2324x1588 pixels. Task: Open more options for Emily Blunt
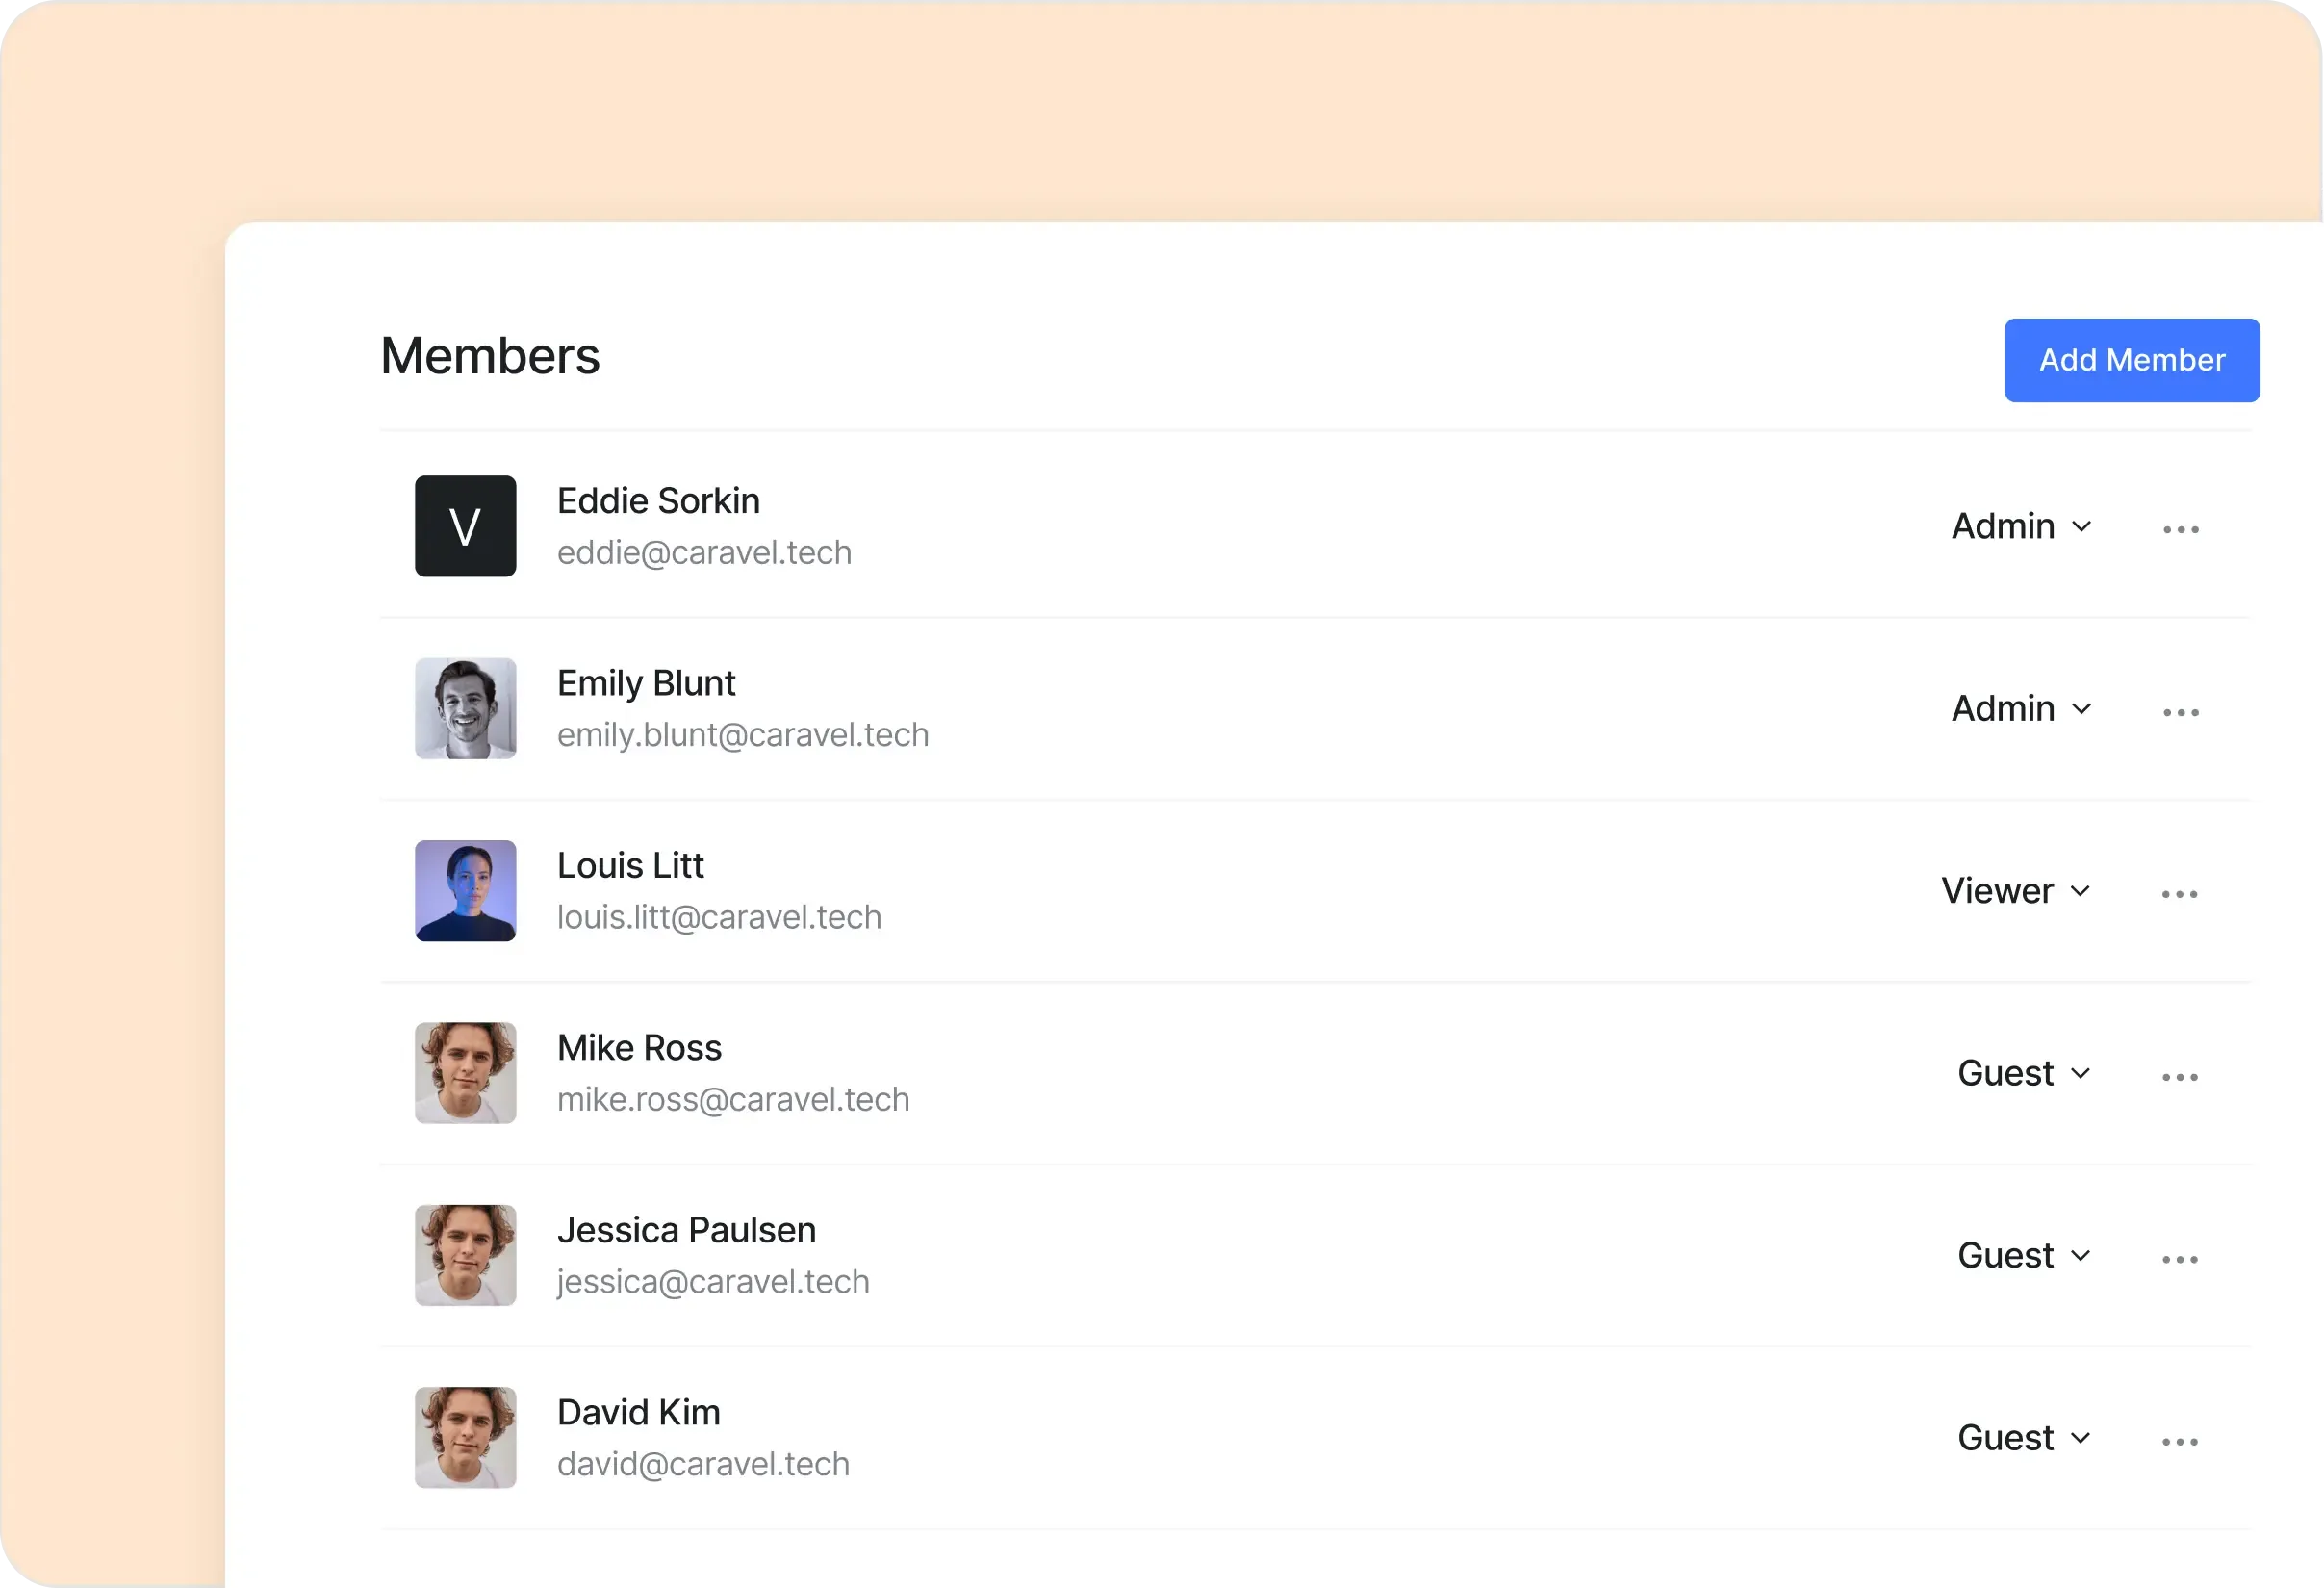point(2180,712)
